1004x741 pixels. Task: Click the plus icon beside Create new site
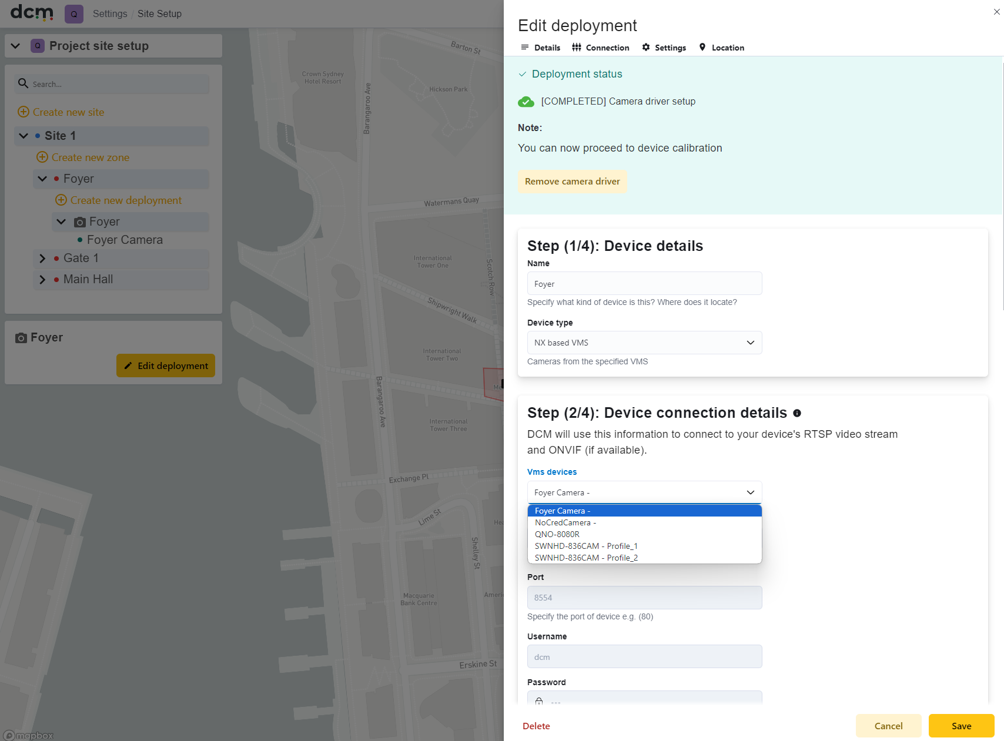pos(23,112)
